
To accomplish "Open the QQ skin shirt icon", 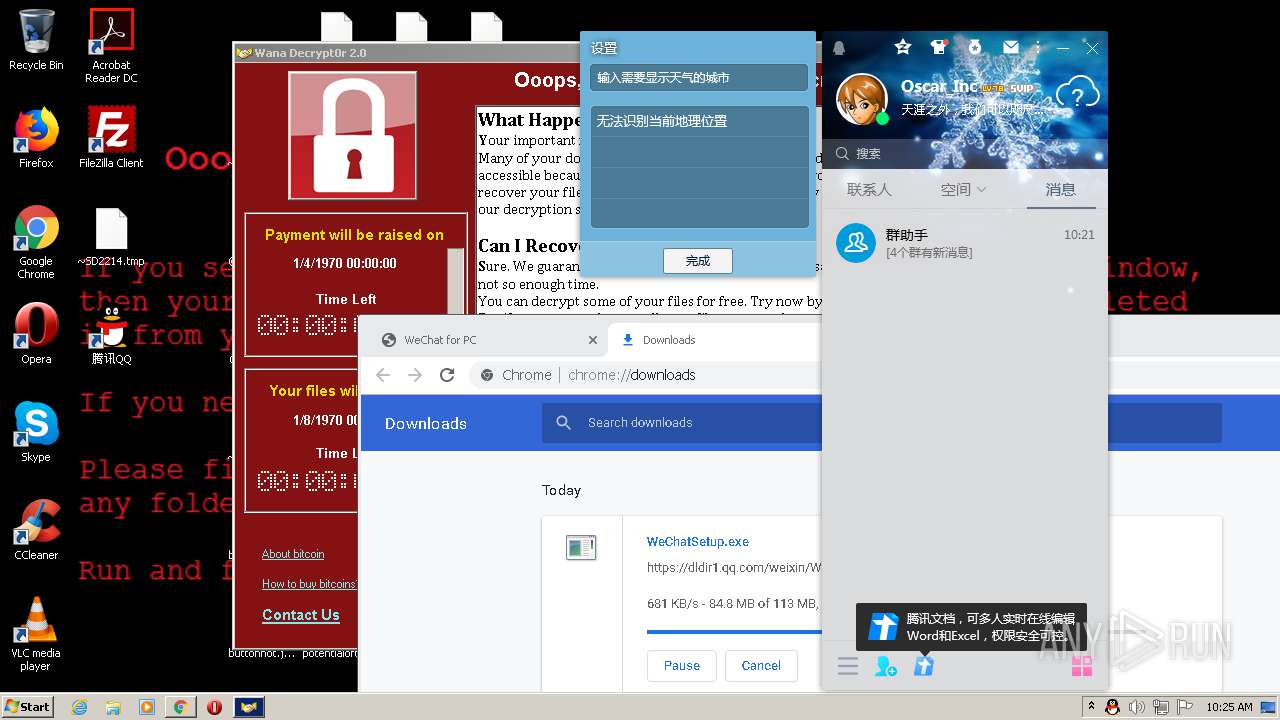I will (938, 47).
